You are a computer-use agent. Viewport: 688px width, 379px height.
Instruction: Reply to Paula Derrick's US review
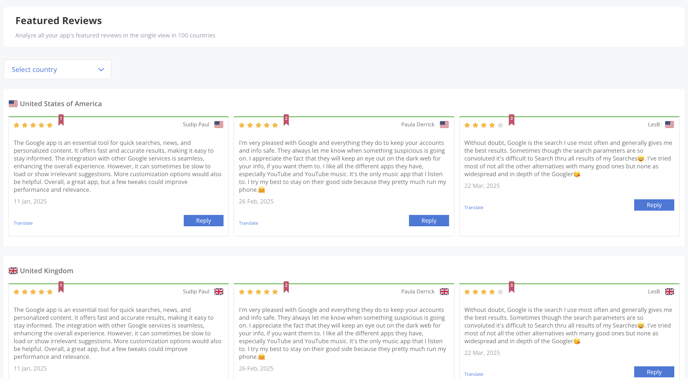click(x=429, y=221)
